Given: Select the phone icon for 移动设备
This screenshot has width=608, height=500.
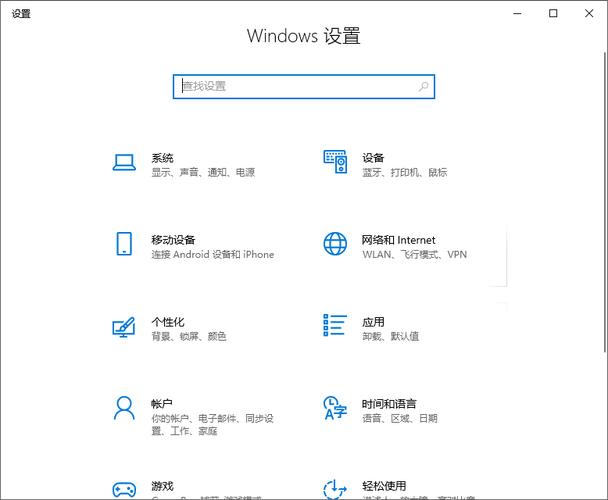Looking at the screenshot, I should point(124,245).
